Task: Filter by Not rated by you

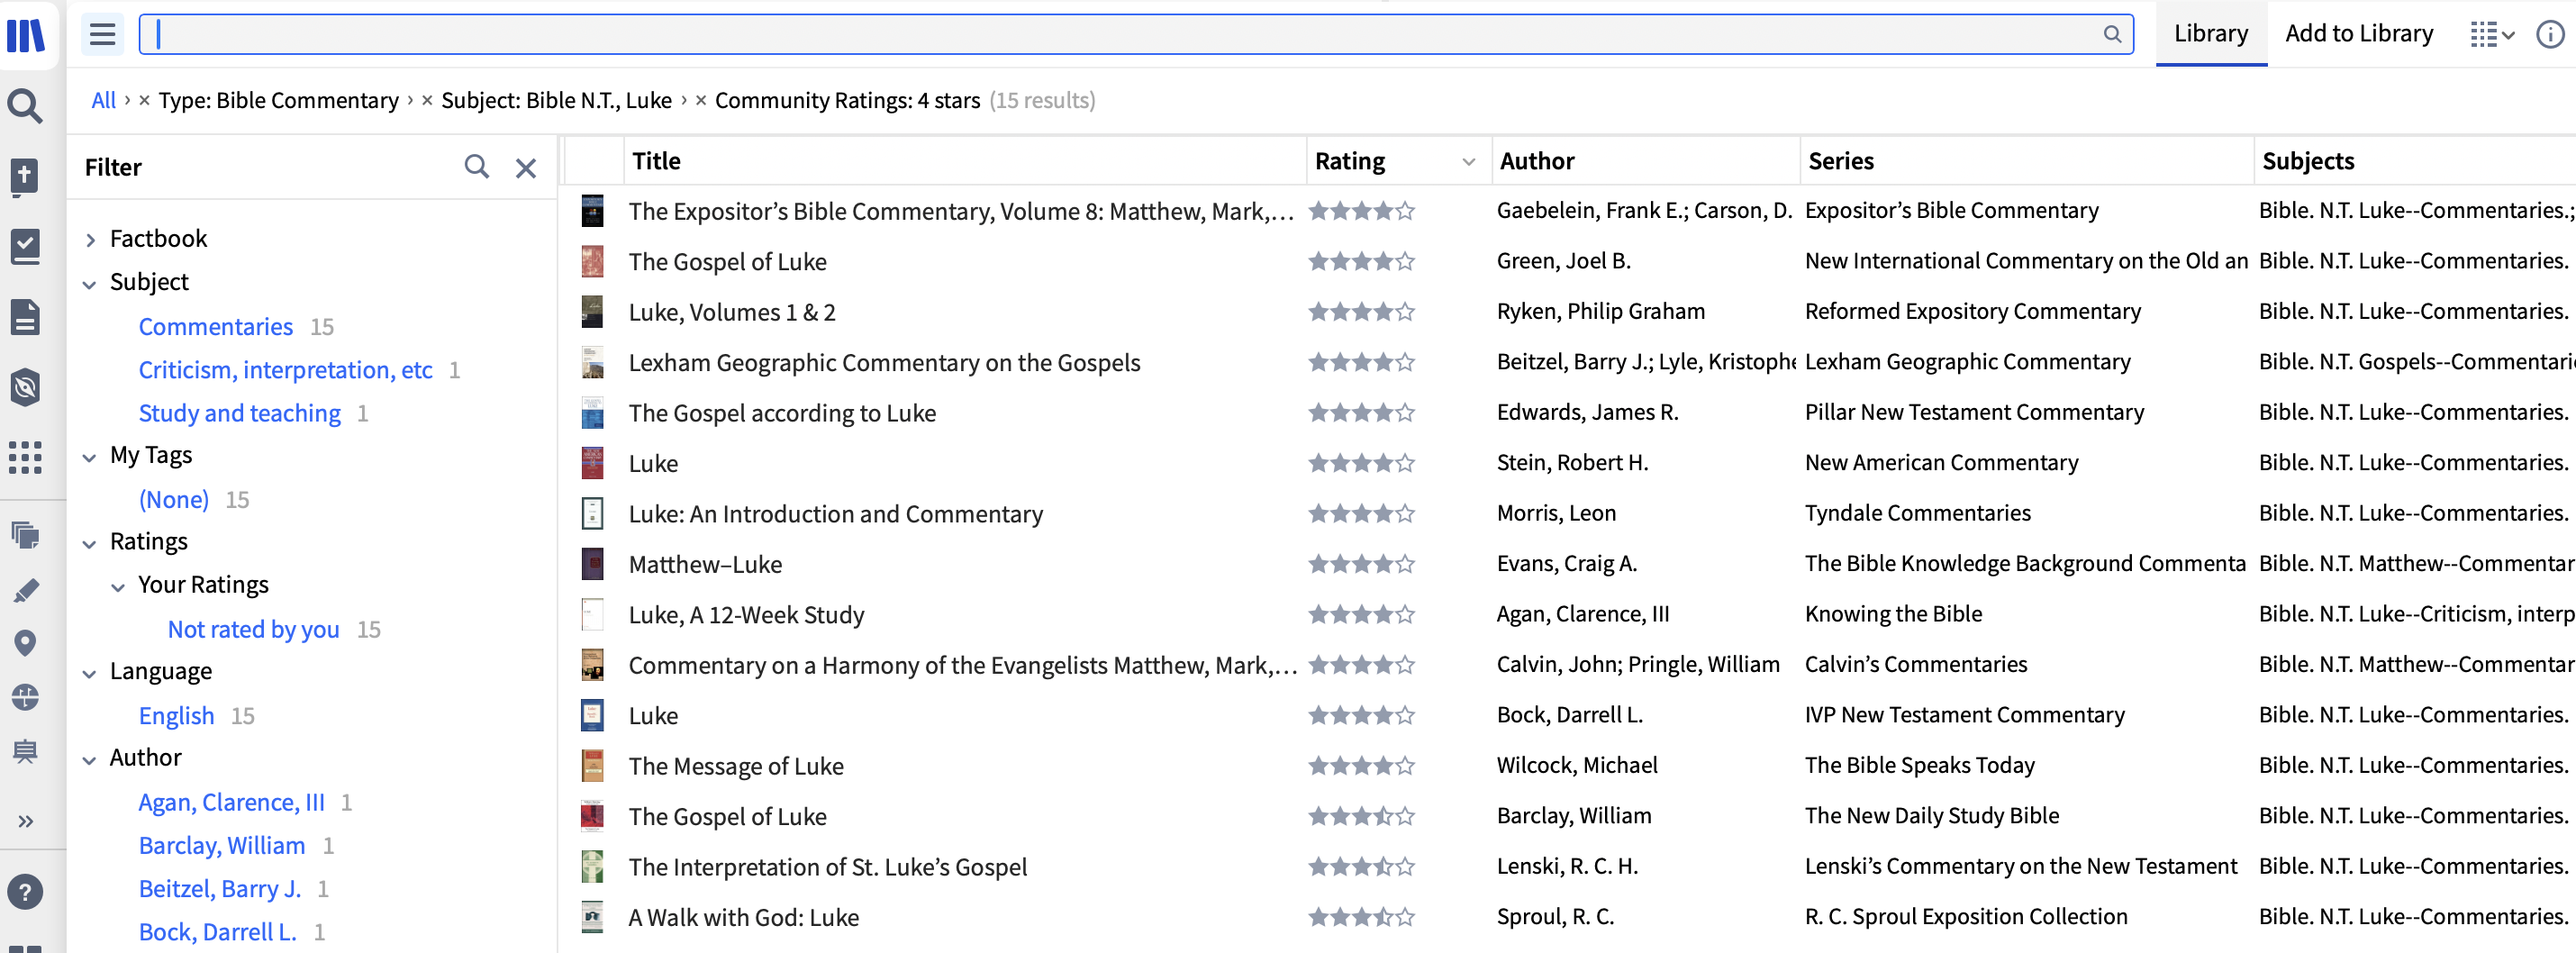Action: coord(253,629)
